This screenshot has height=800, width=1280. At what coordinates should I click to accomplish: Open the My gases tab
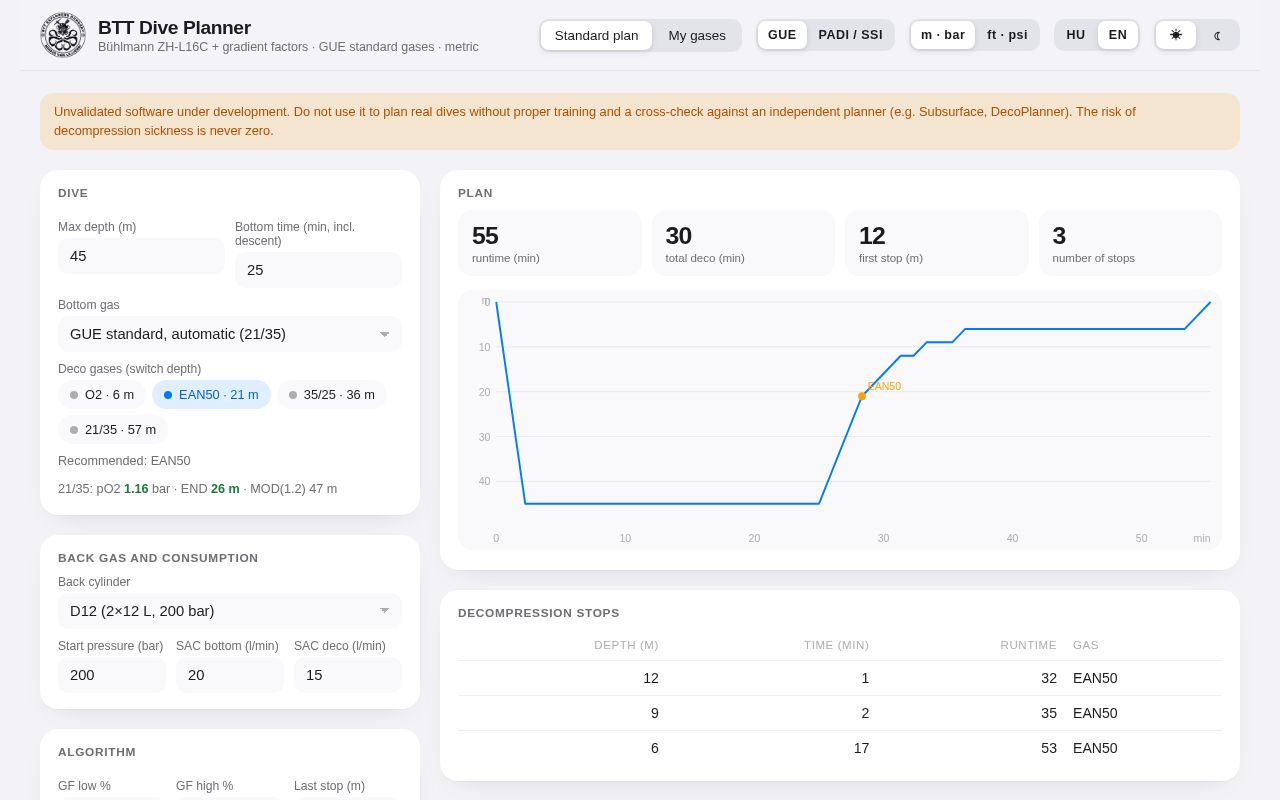click(x=697, y=35)
